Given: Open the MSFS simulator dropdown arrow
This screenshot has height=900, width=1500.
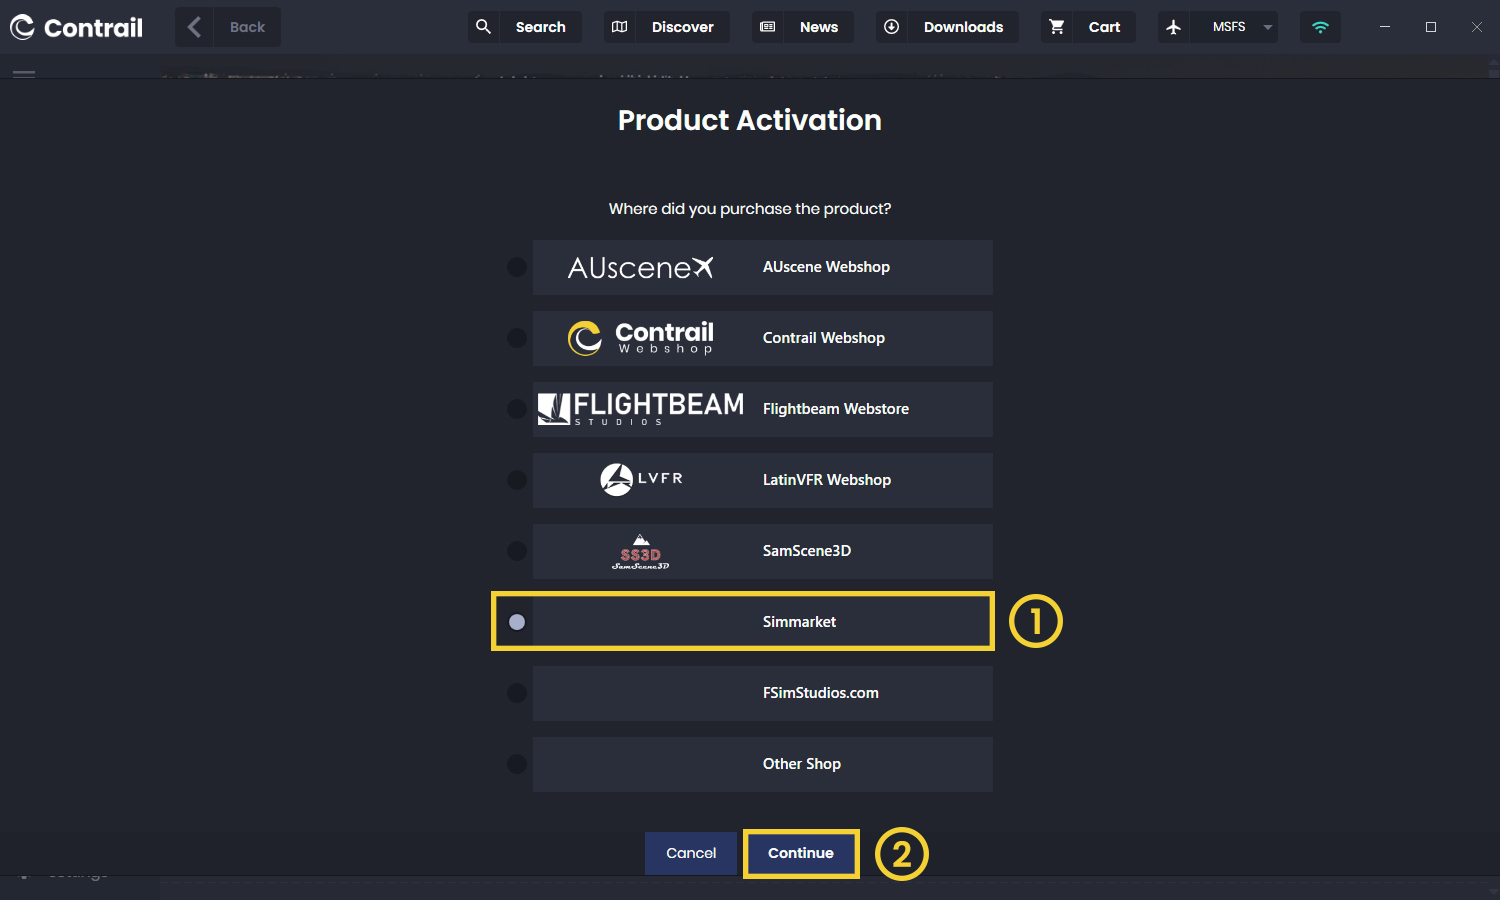Looking at the screenshot, I should (1267, 27).
